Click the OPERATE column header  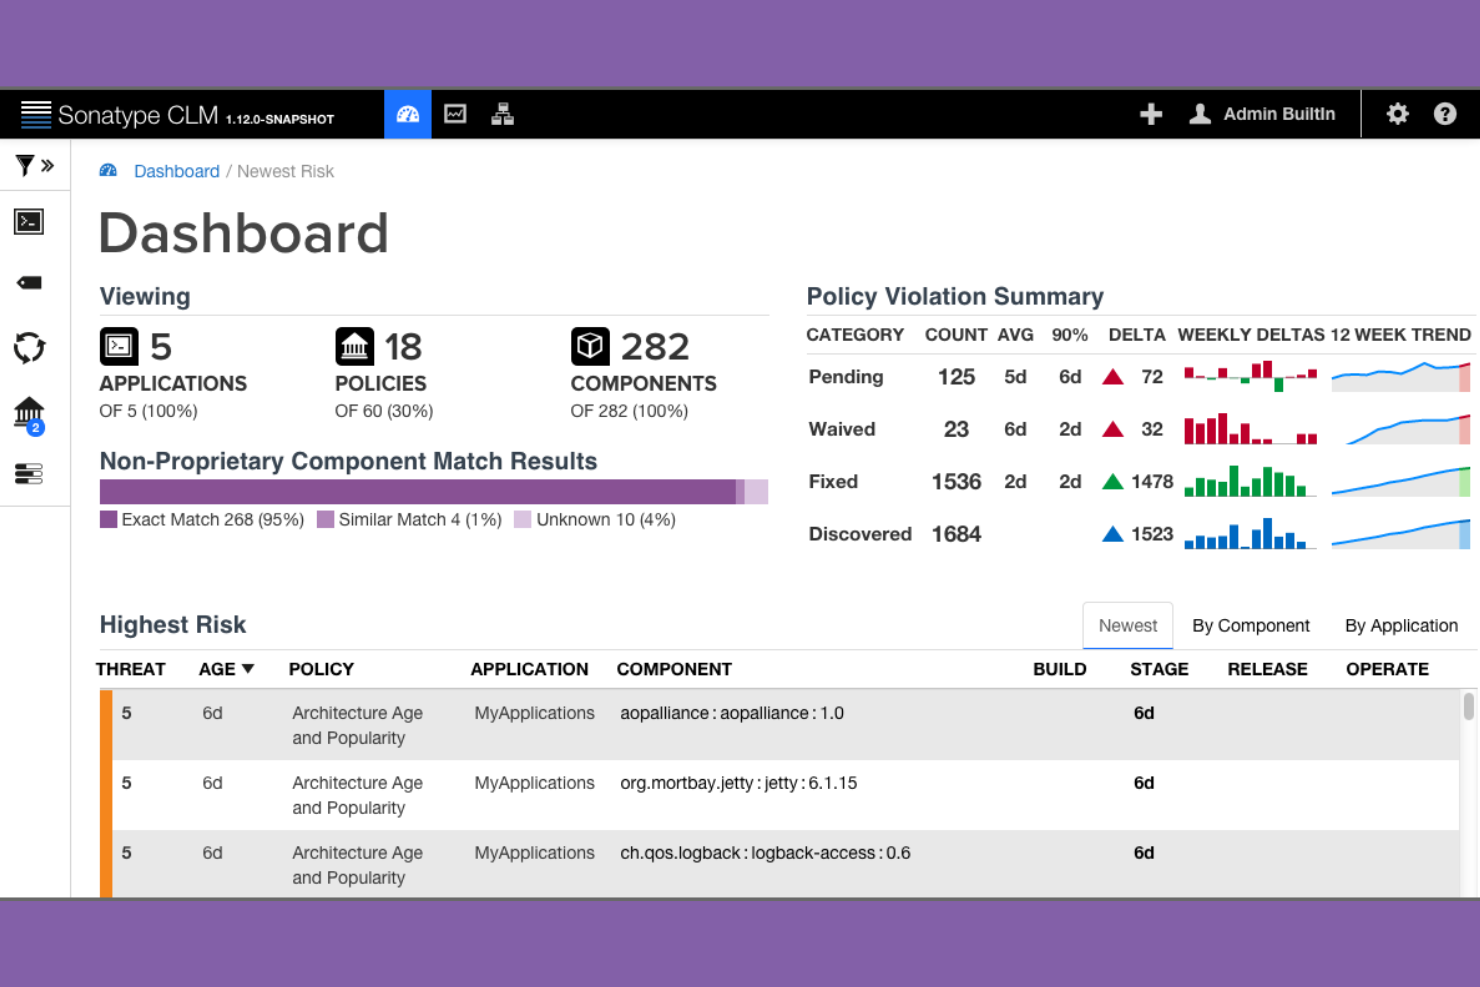point(1387,669)
